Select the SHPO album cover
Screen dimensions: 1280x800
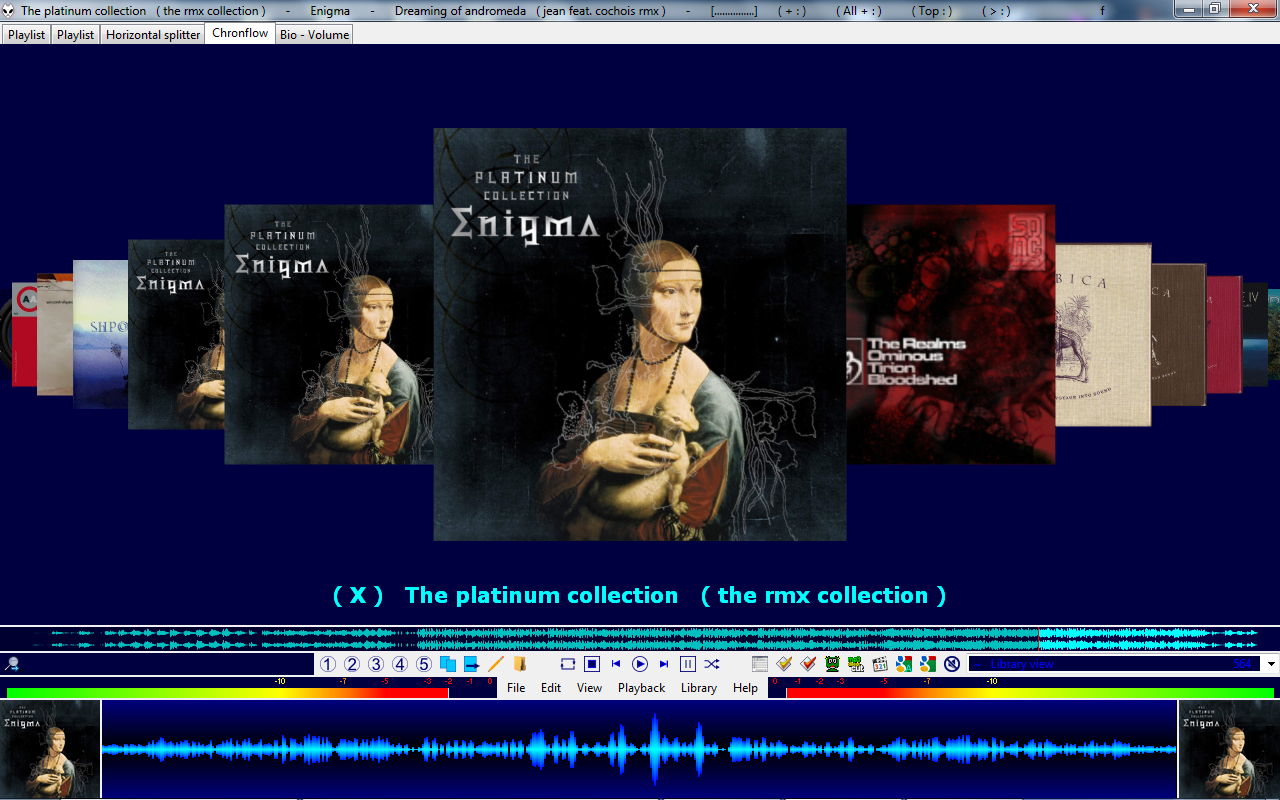click(100, 334)
